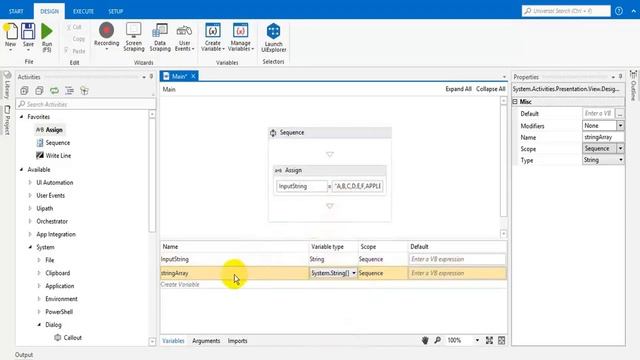Click the second Activities panel toolbar icon
The width and height of the screenshot is (640, 360).
tap(39, 91)
